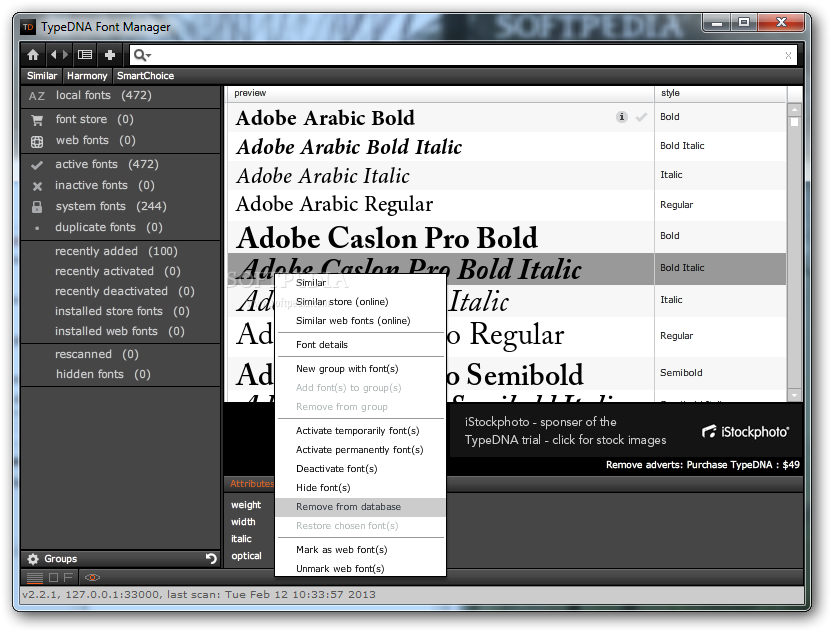Click the font list scrollbar thumb
This screenshot has height=632, width=832.
(x=794, y=122)
